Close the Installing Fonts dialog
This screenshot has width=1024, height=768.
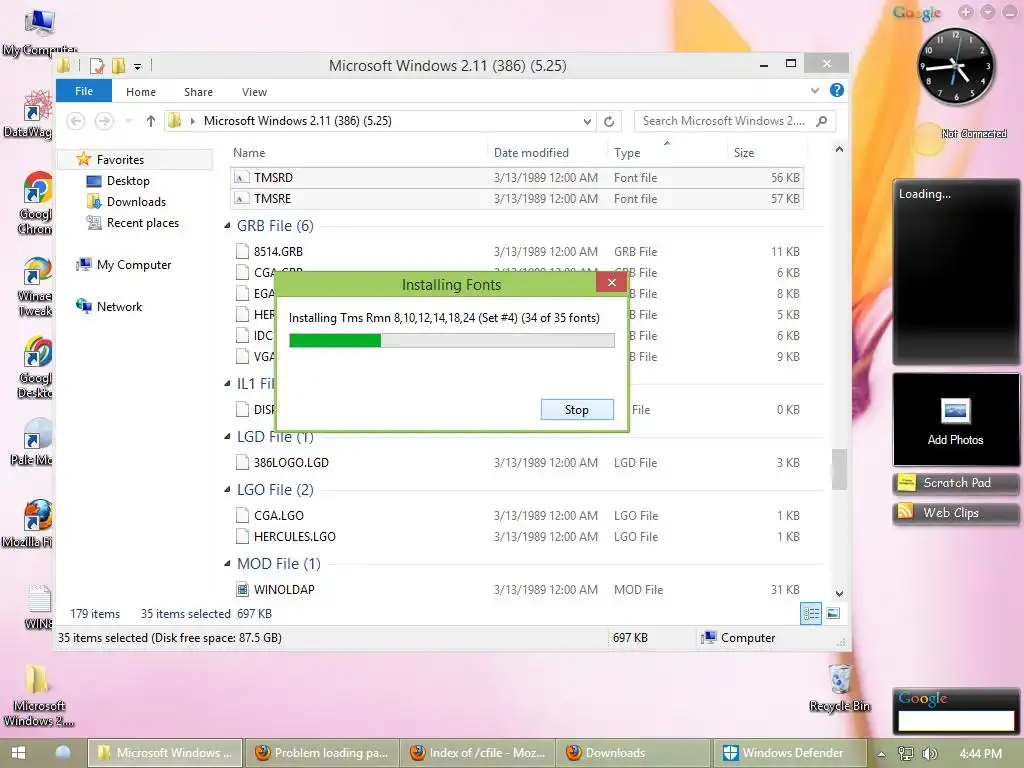[x=611, y=282]
